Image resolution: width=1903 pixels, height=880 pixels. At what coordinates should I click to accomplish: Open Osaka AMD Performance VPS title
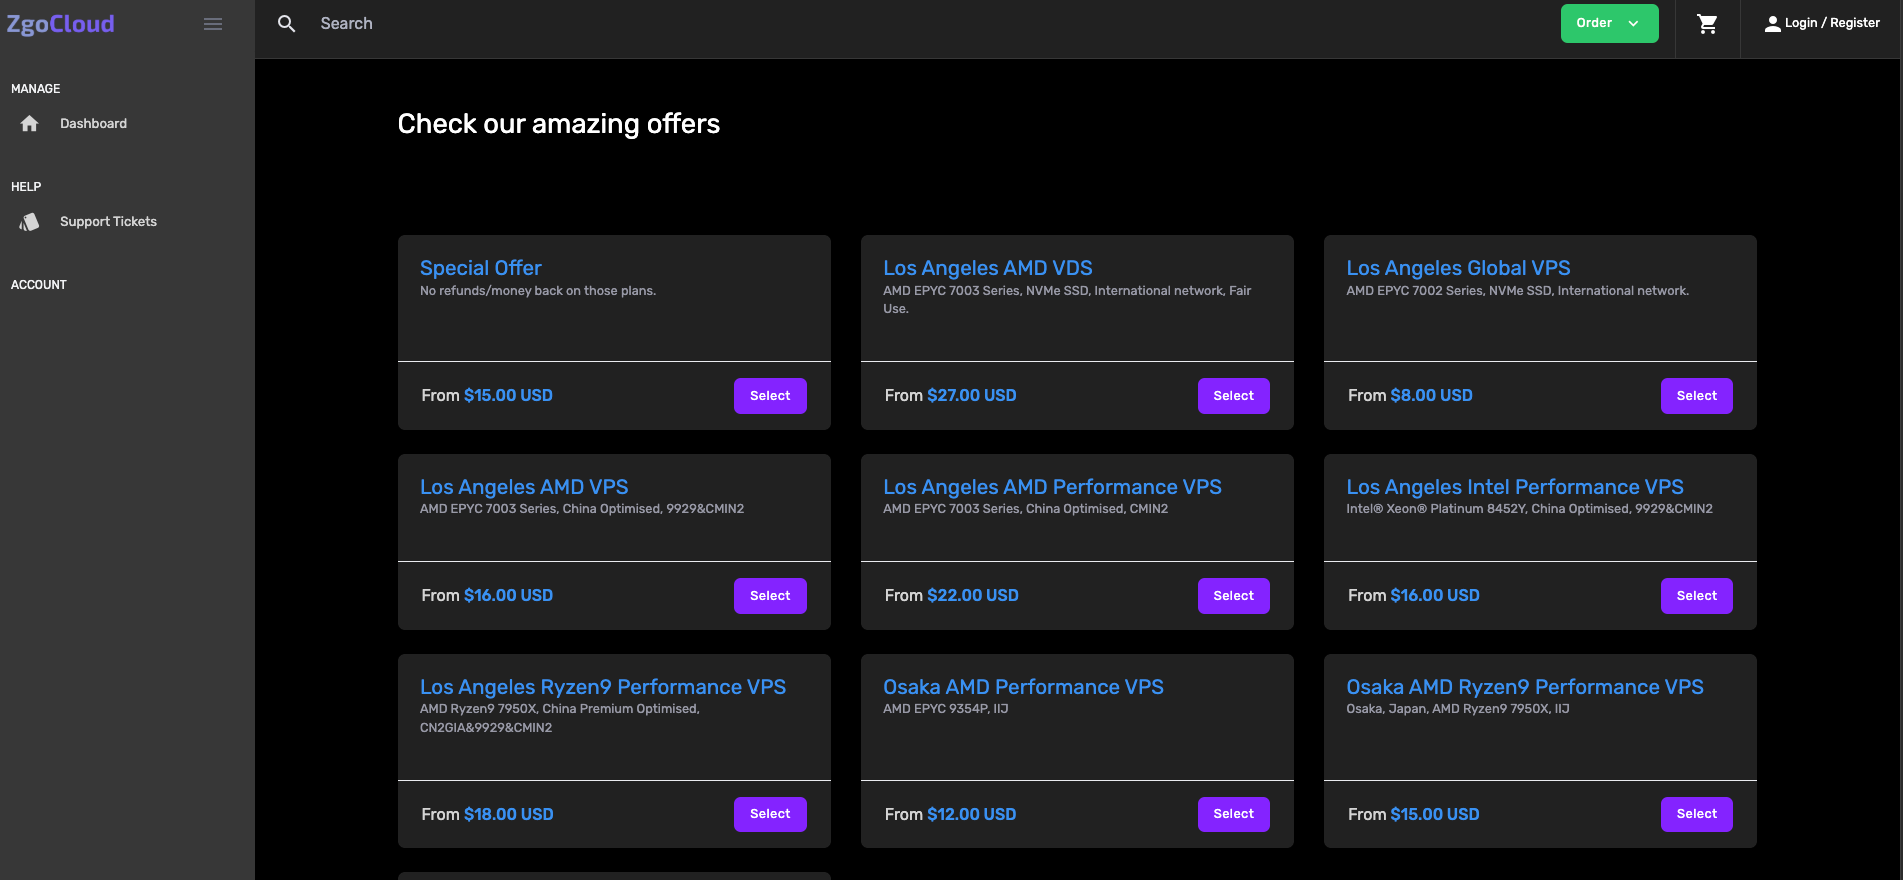tap(1023, 687)
